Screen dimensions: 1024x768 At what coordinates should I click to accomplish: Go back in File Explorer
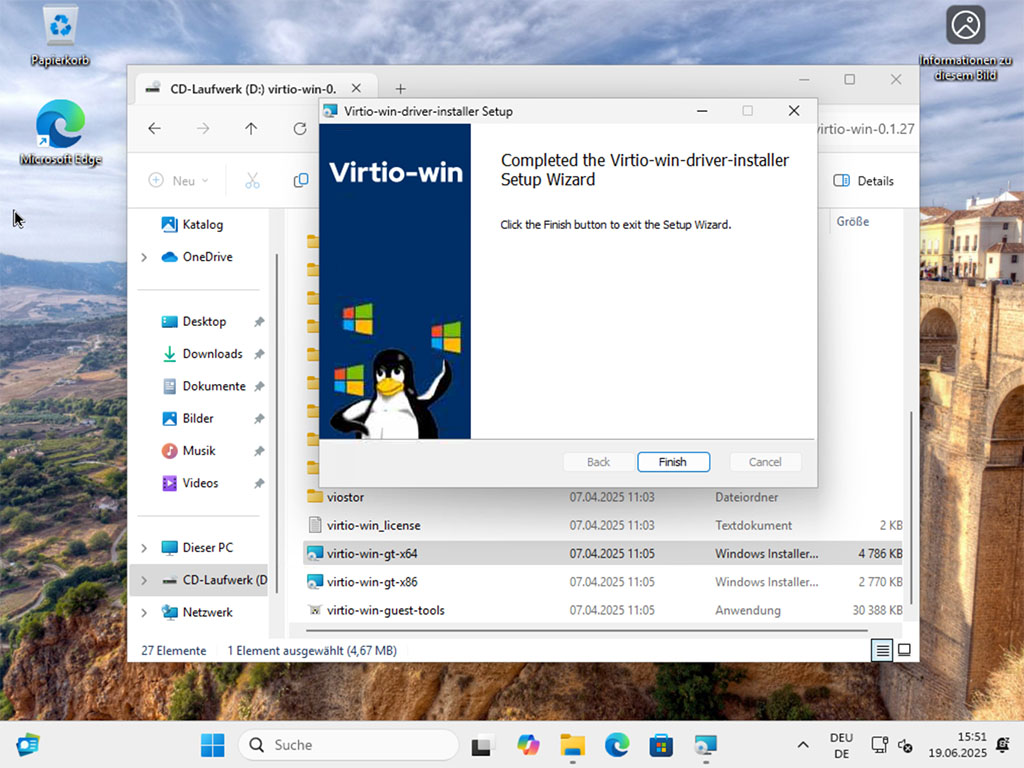coord(155,129)
